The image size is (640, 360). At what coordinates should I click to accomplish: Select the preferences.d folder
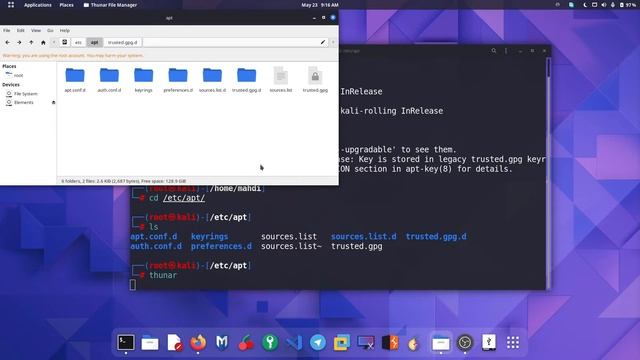(x=178, y=80)
